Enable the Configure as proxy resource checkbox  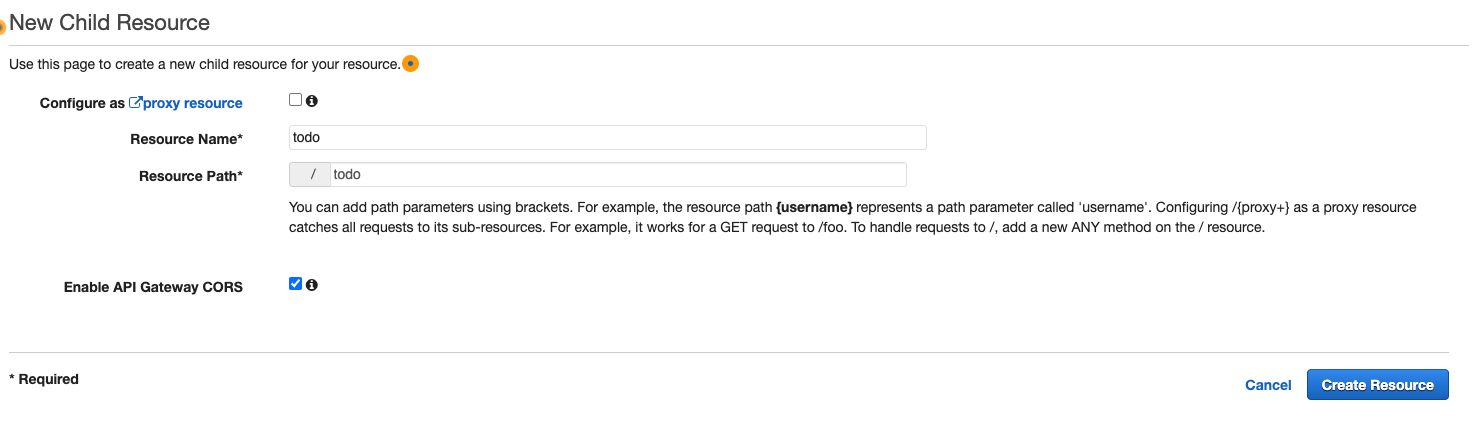[x=295, y=100]
